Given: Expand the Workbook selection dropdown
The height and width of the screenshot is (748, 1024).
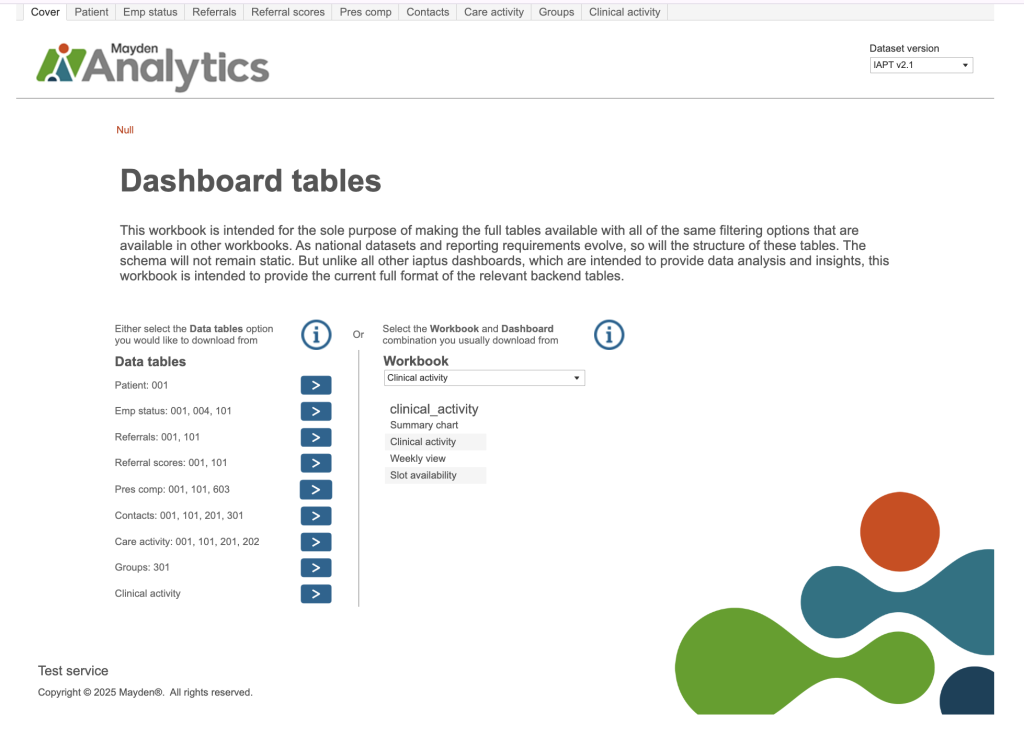Looking at the screenshot, I should tap(484, 378).
